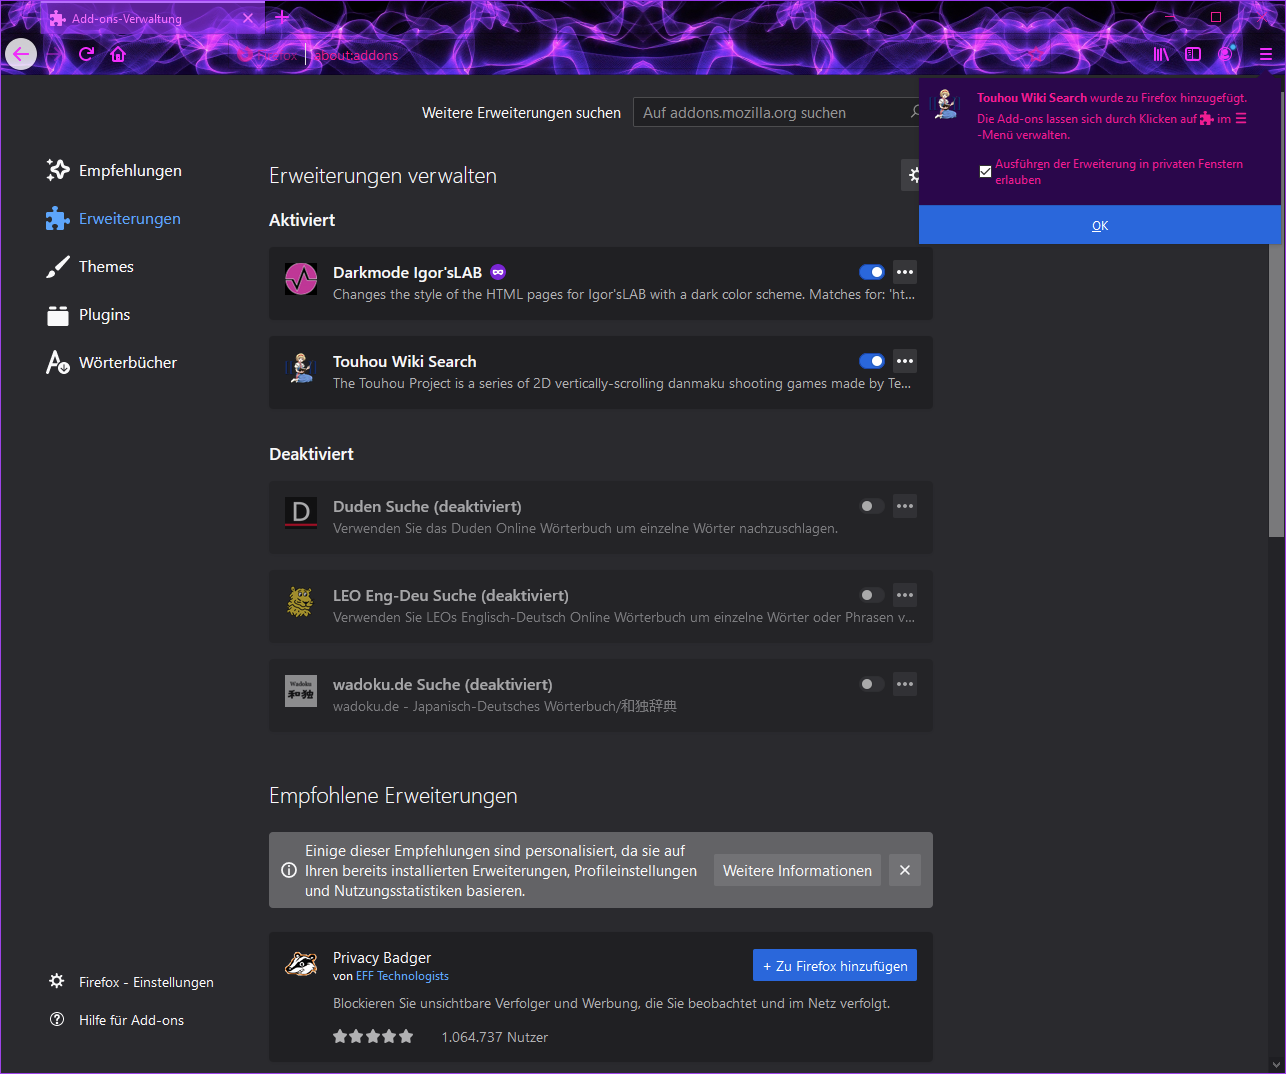
Task: Click Weitere Informationen button
Action: point(797,870)
